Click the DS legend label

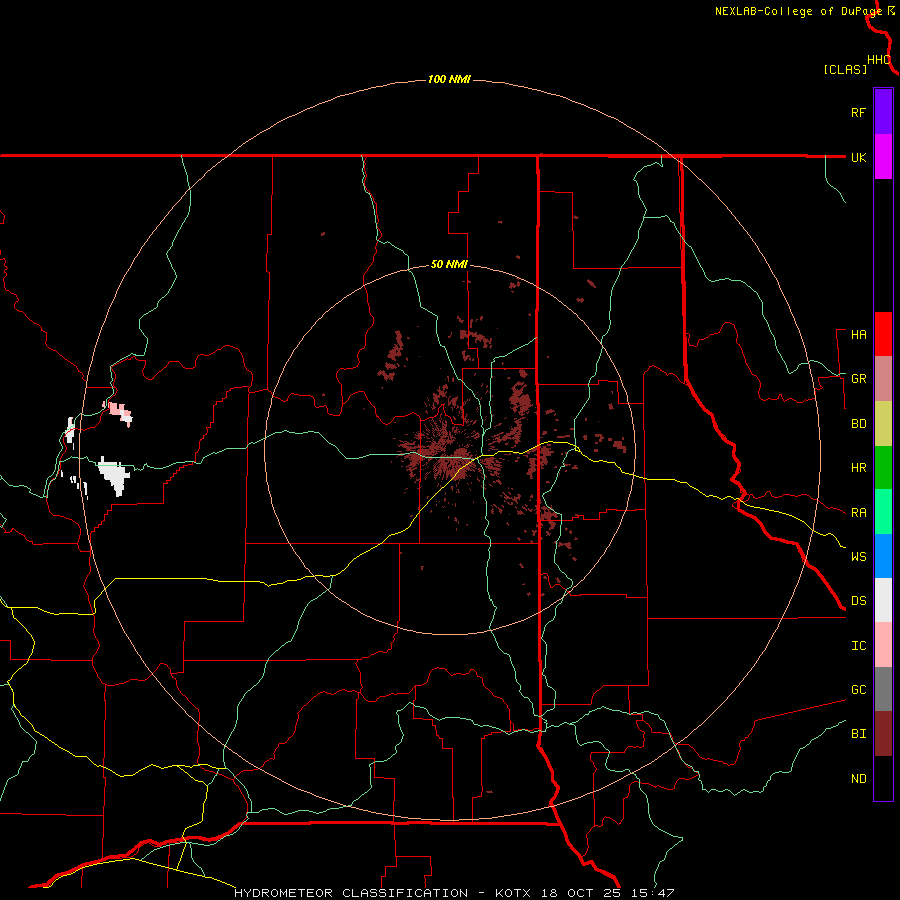[858, 601]
